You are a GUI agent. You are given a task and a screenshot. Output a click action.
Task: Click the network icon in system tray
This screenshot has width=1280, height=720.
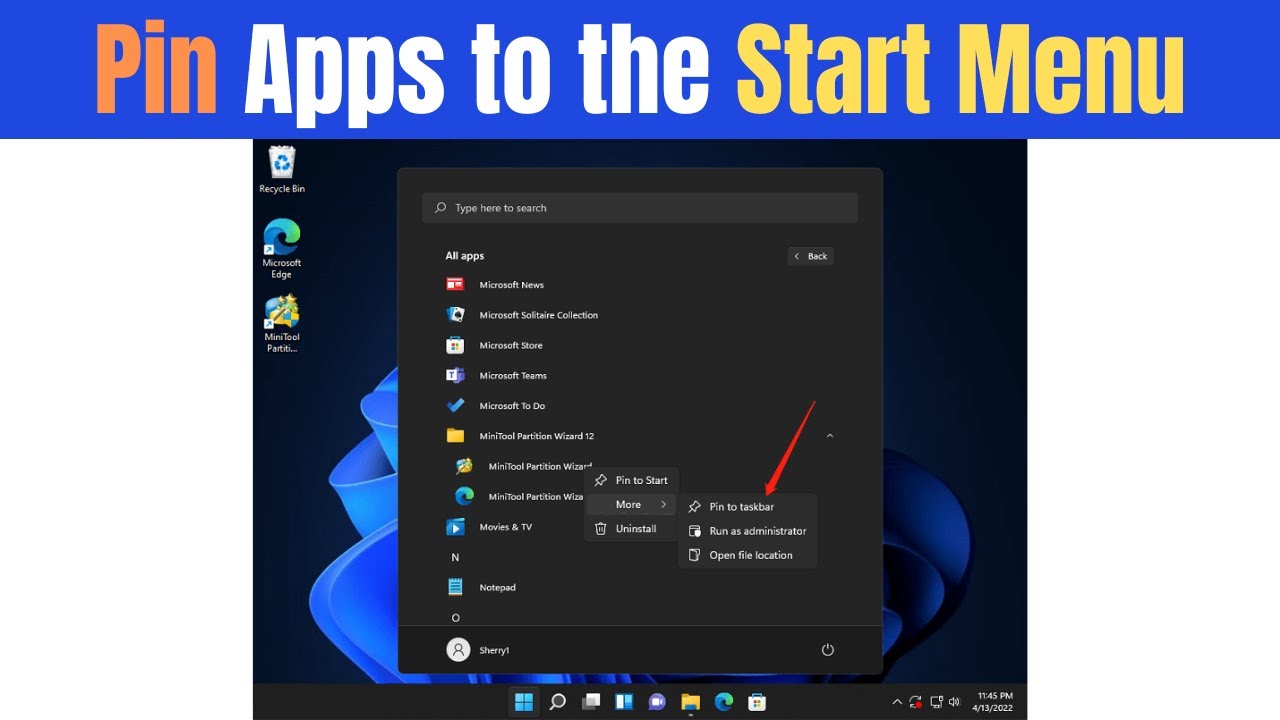(x=936, y=702)
